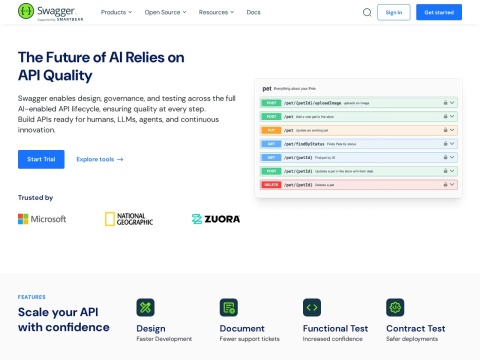Screen dimensions: 480x360
Task: Click the Functional Test code icon
Action: (x=312, y=307)
